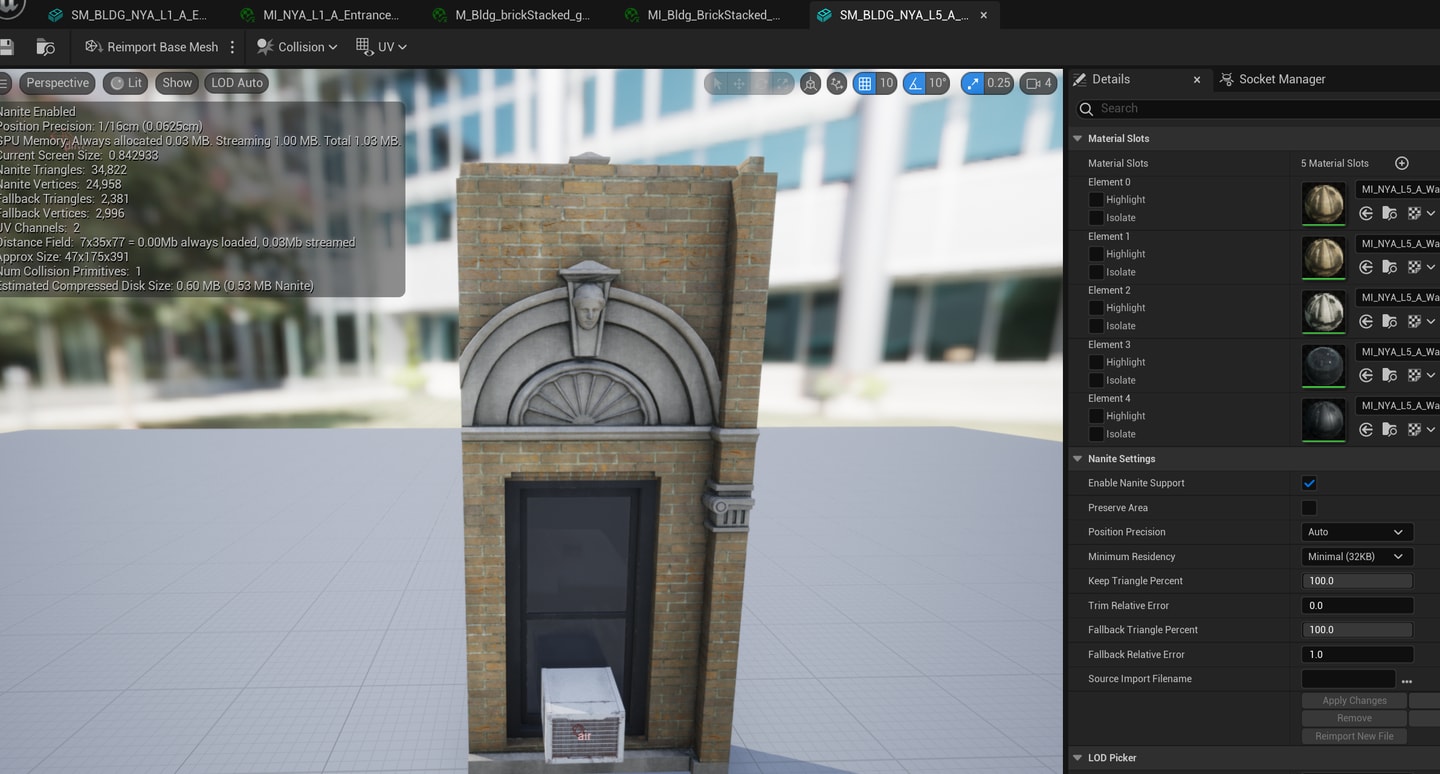Close the Details panel tab
This screenshot has height=774, width=1440.
click(1197, 80)
